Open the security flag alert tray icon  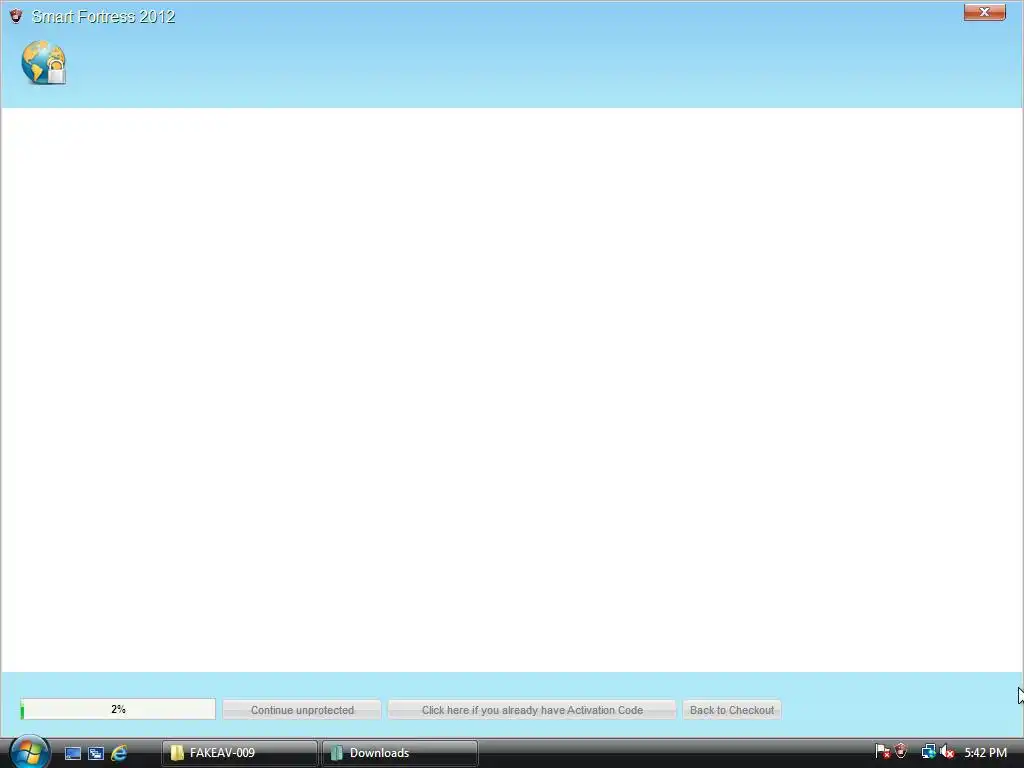pyautogui.click(x=882, y=752)
